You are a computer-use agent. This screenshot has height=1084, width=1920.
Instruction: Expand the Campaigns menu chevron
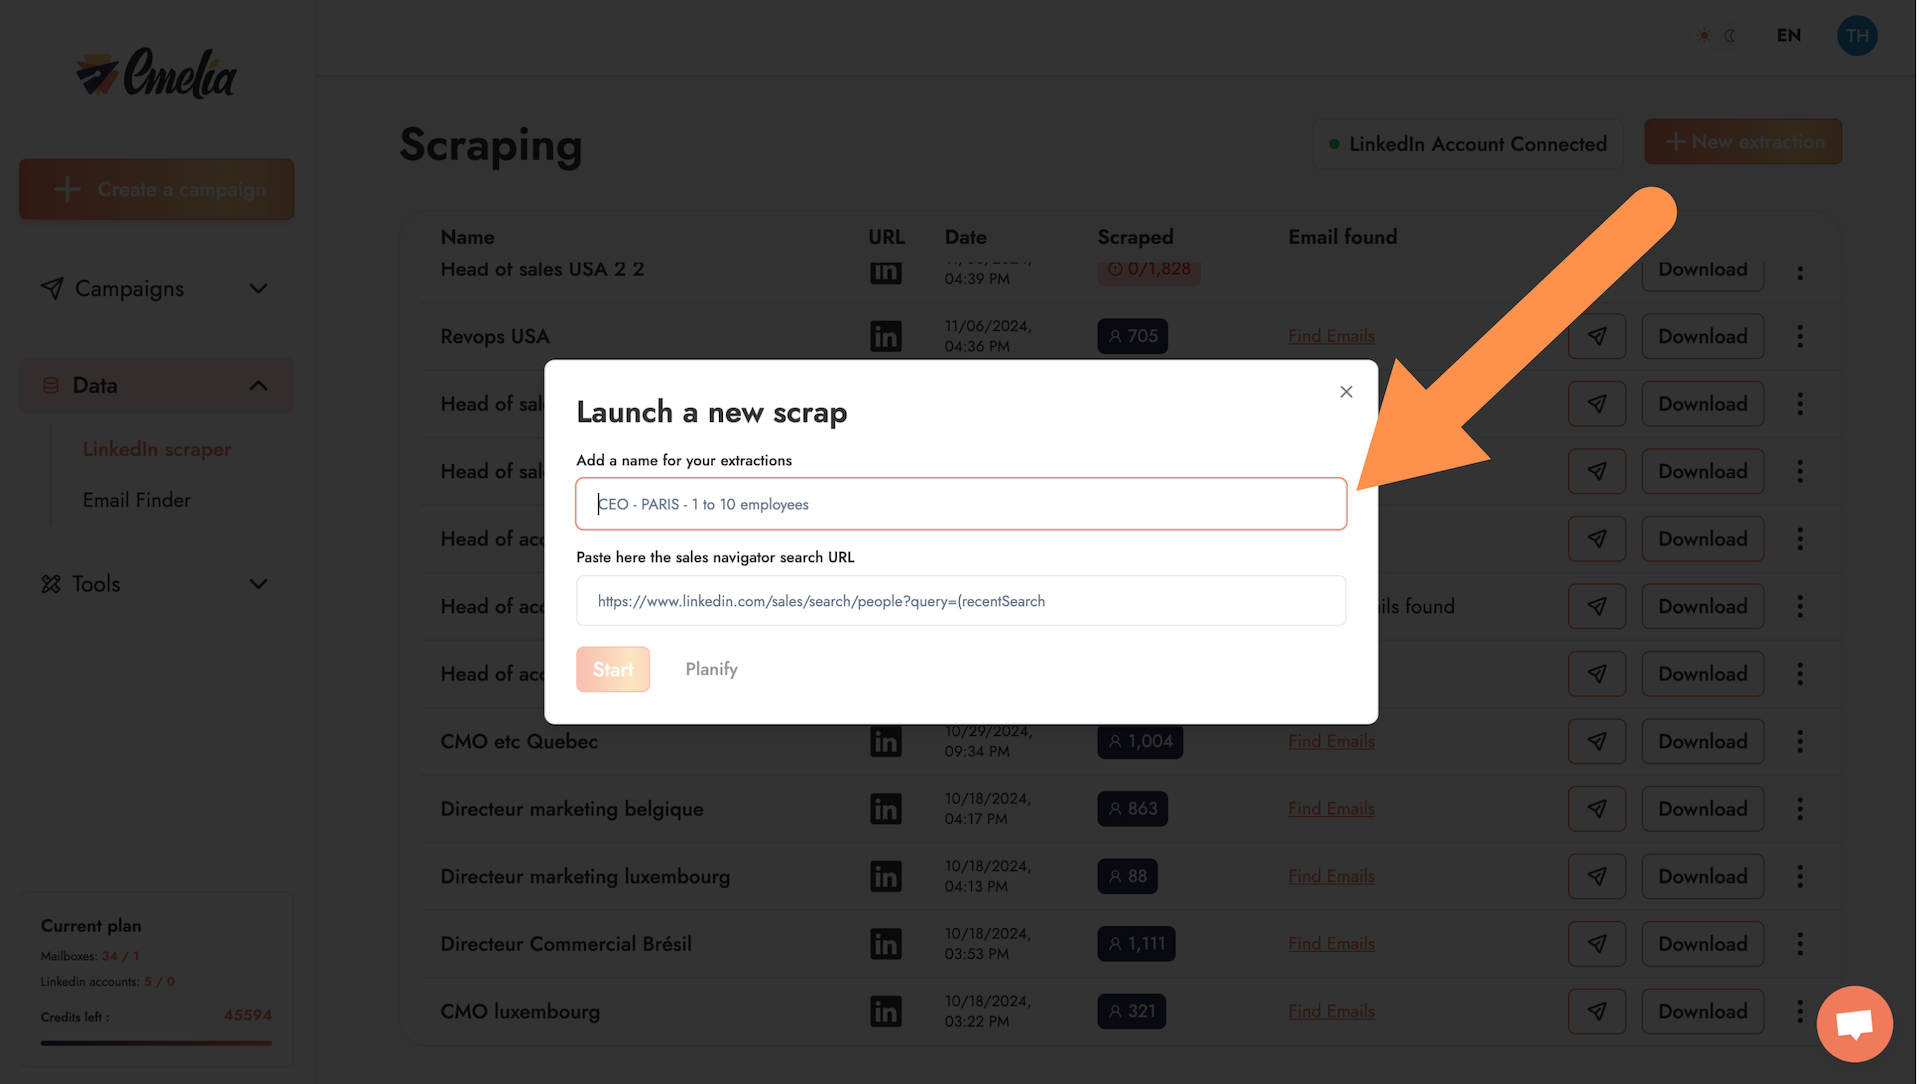pos(258,289)
